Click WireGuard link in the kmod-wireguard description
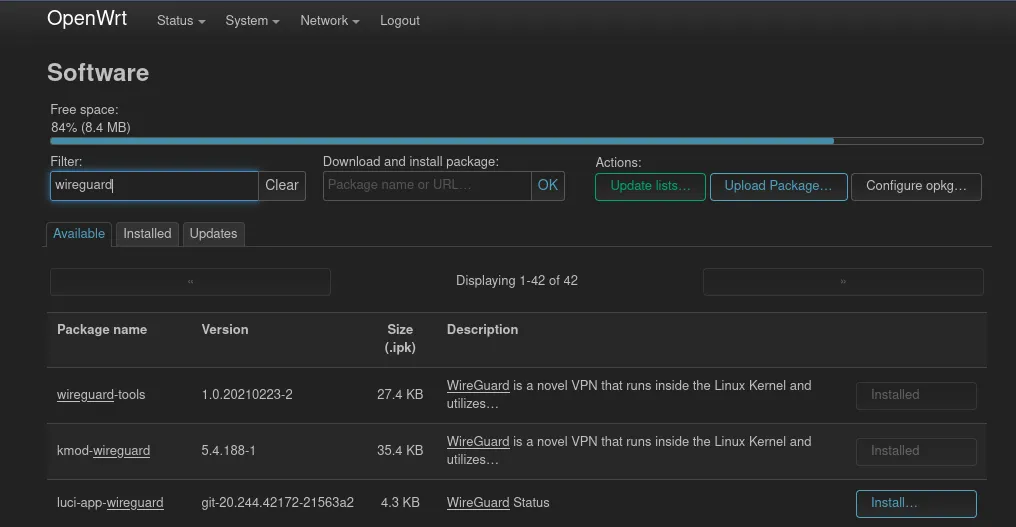Image resolution: width=1016 pixels, height=527 pixels. [x=478, y=441]
